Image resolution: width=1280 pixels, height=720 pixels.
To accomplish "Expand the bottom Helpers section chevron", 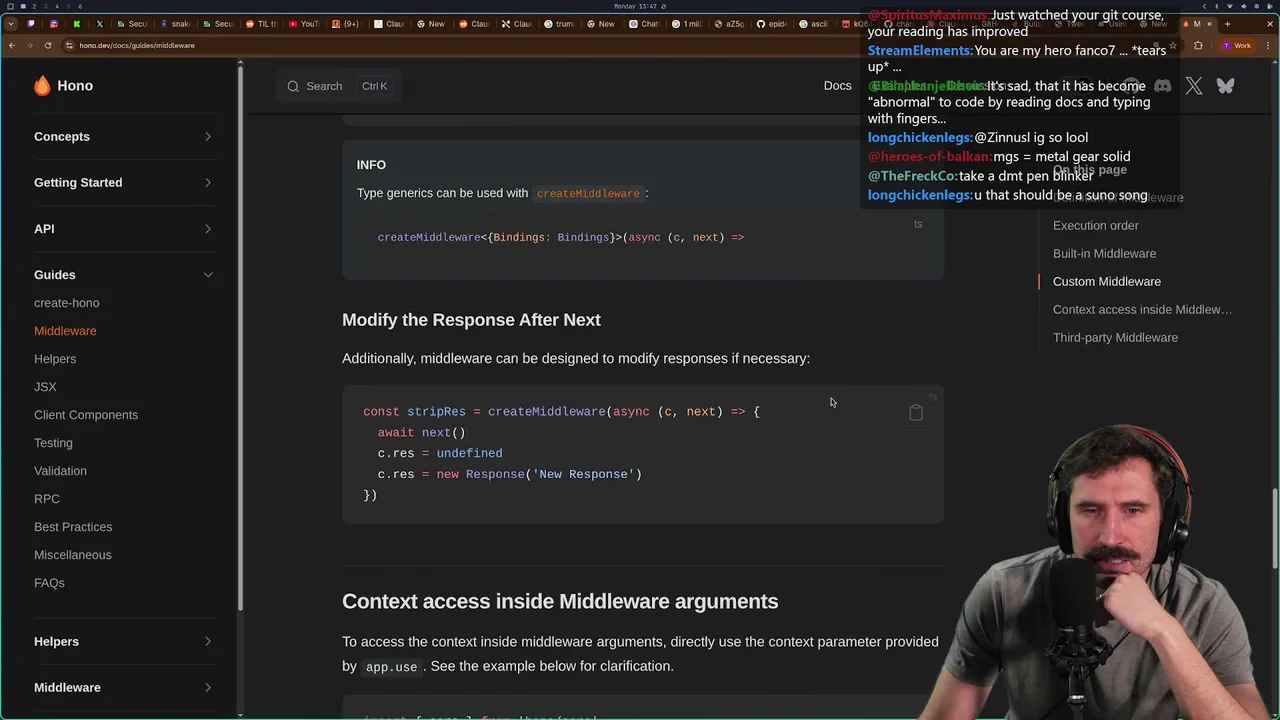I will coord(208,642).
